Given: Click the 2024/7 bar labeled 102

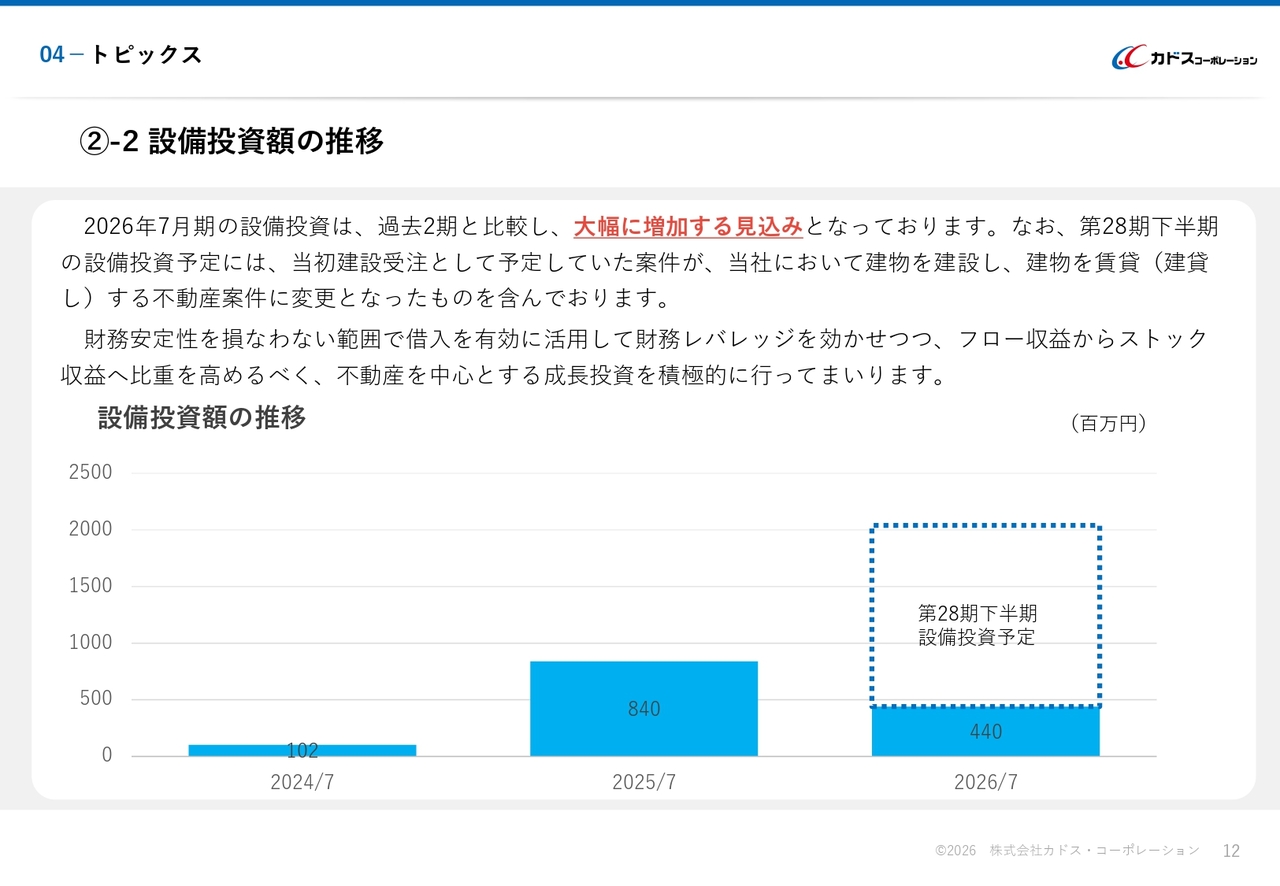Looking at the screenshot, I should point(302,750).
